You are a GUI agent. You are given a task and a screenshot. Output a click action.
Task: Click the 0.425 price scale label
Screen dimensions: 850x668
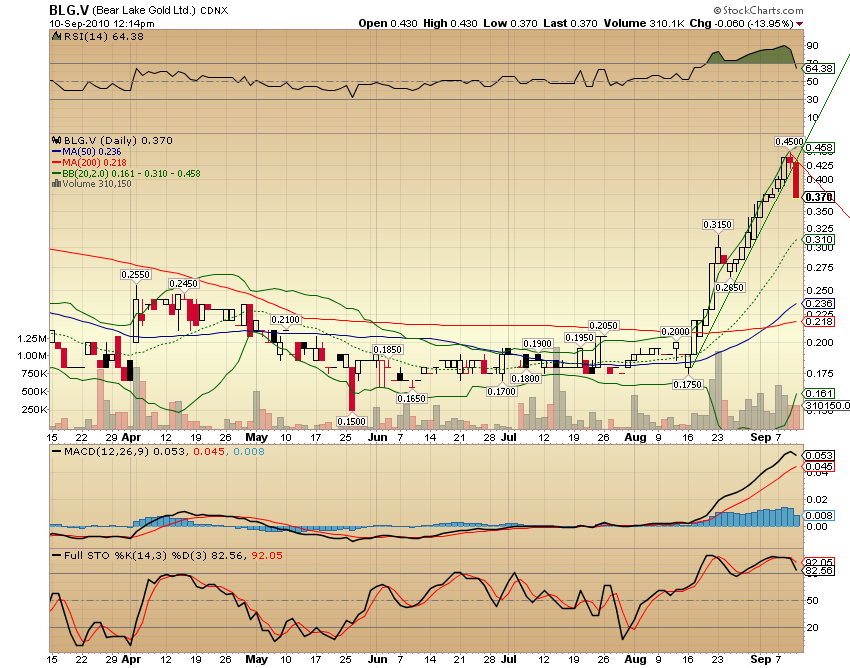[820, 165]
